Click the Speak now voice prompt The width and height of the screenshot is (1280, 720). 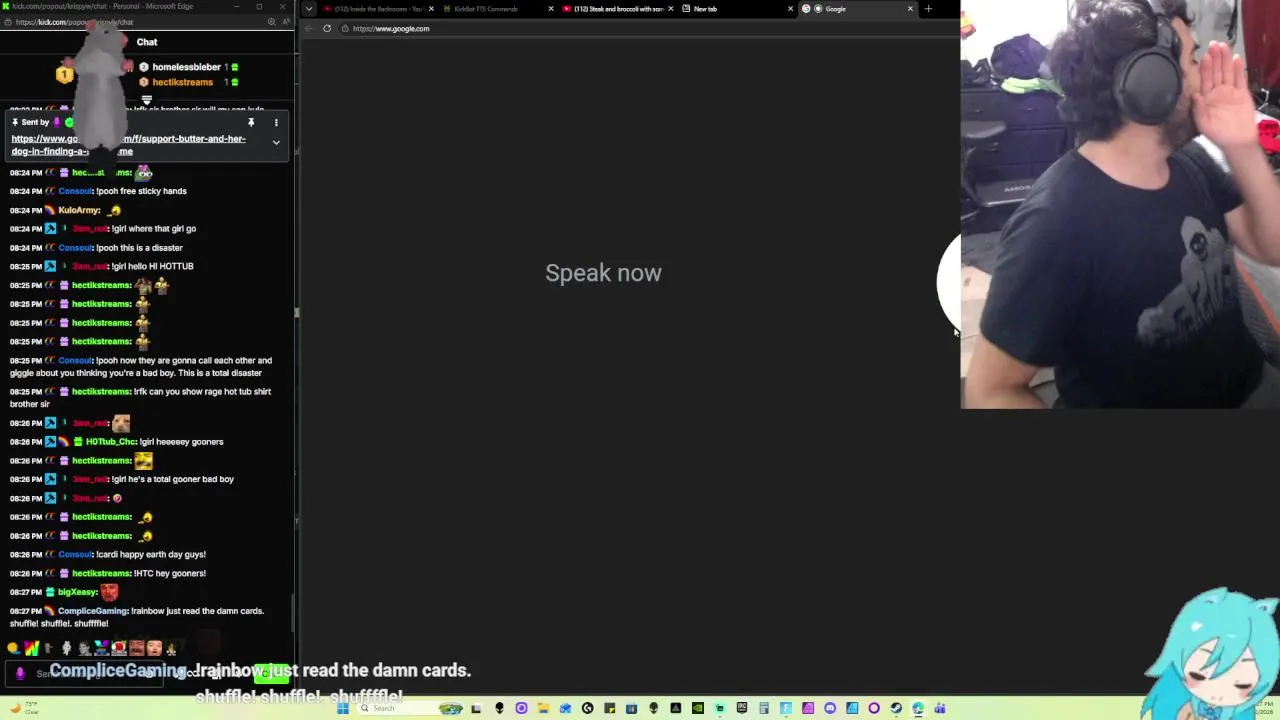603,273
